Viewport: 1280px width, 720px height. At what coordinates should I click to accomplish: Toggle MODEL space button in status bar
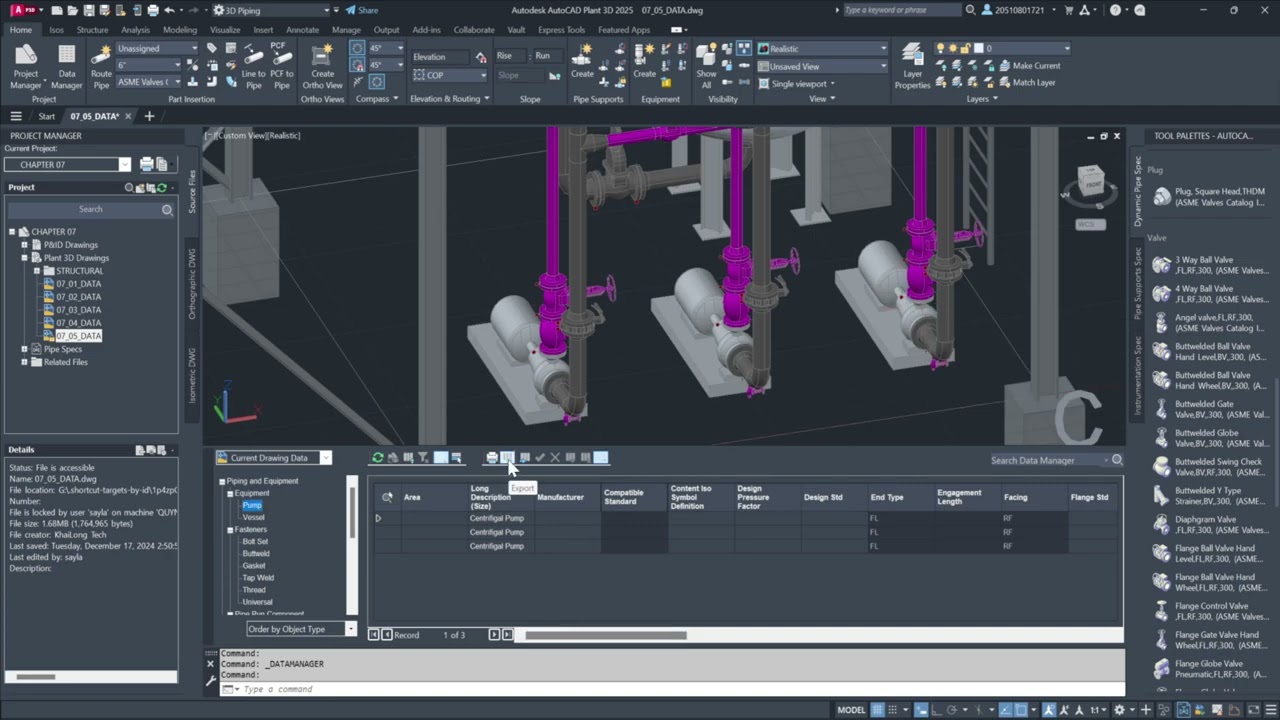point(851,710)
